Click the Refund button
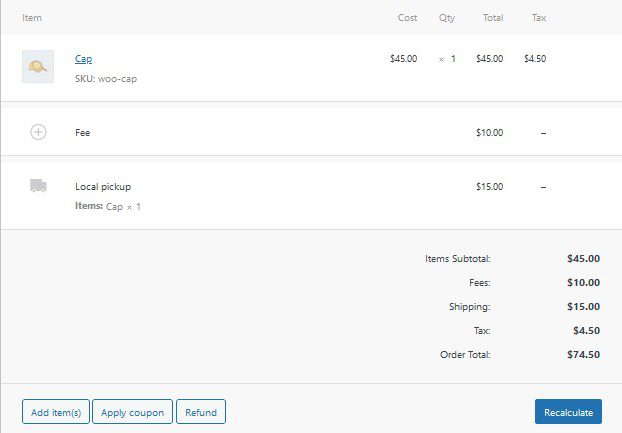The width and height of the screenshot is (622, 433). tap(201, 412)
